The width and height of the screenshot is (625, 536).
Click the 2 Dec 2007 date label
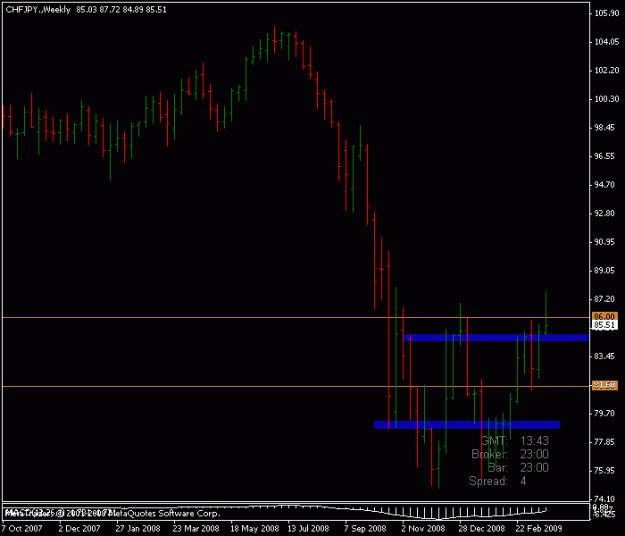pos(79,528)
